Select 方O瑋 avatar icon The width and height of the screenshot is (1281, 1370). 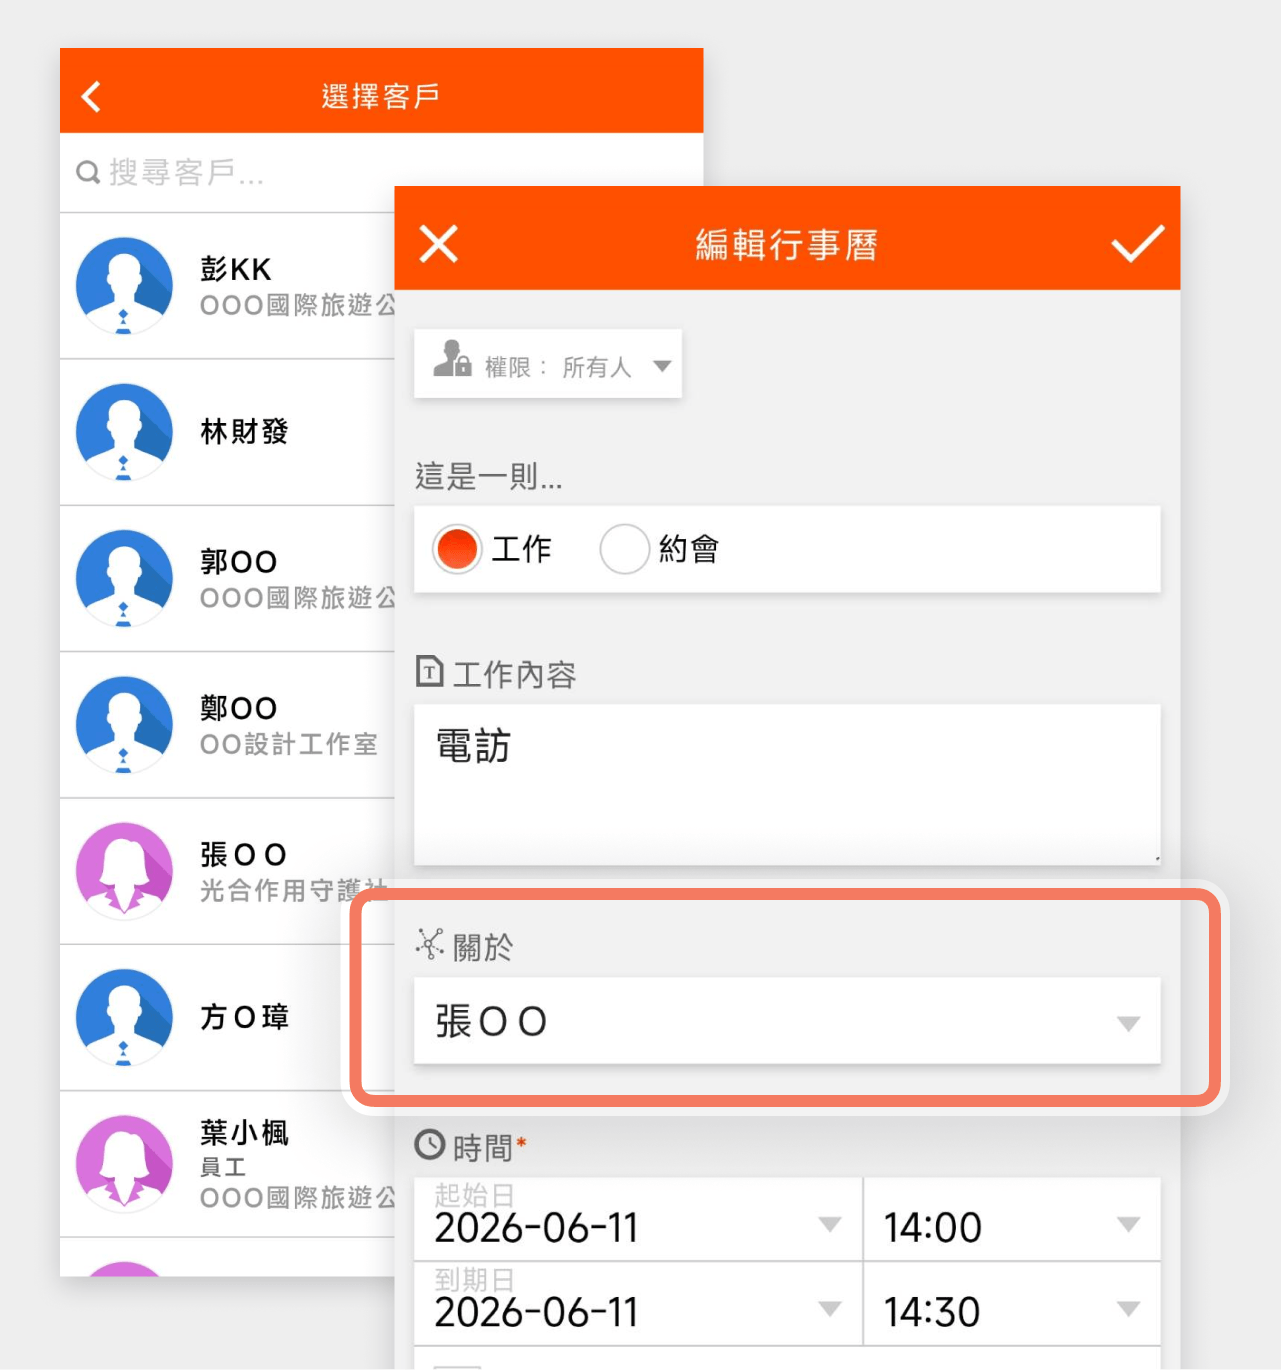[124, 1017]
